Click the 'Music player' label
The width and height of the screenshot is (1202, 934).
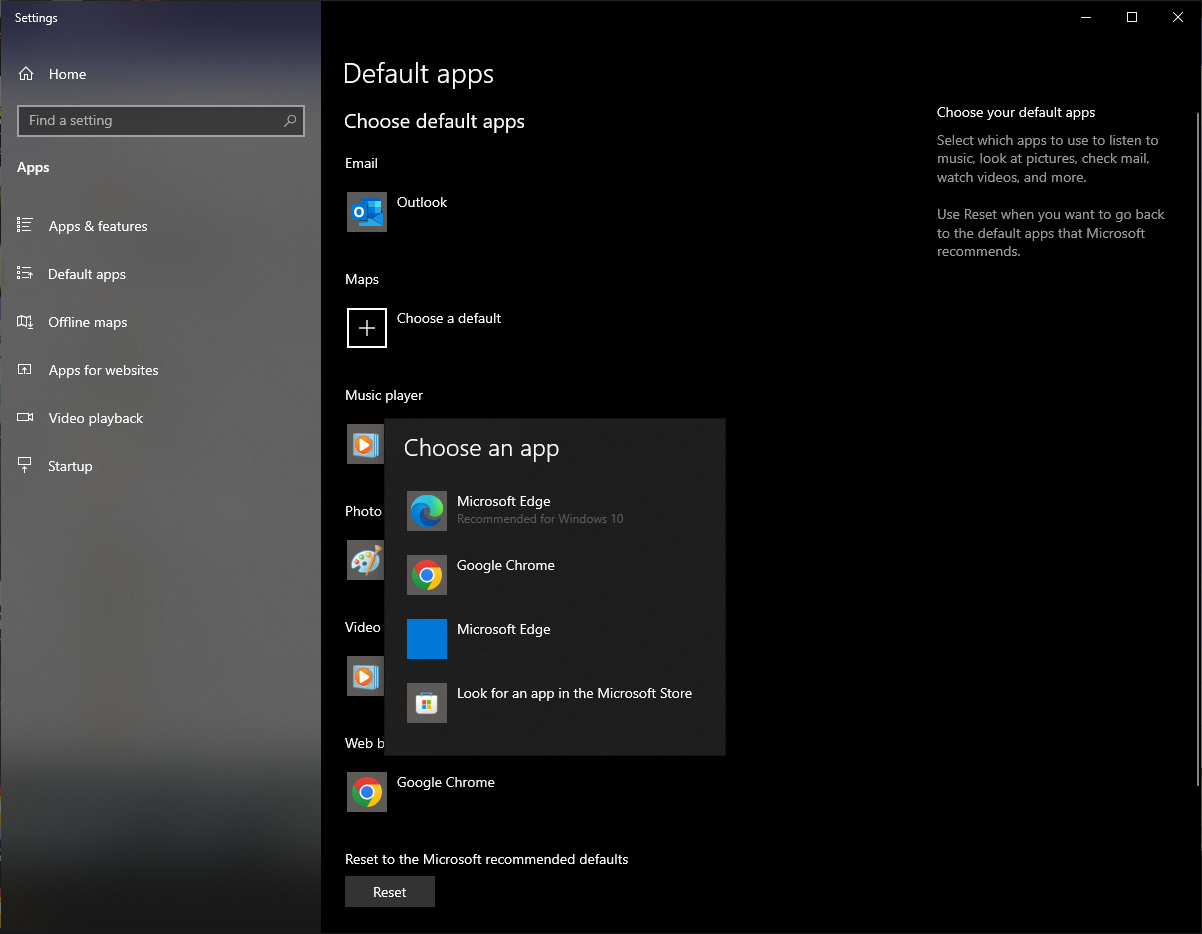tap(384, 395)
